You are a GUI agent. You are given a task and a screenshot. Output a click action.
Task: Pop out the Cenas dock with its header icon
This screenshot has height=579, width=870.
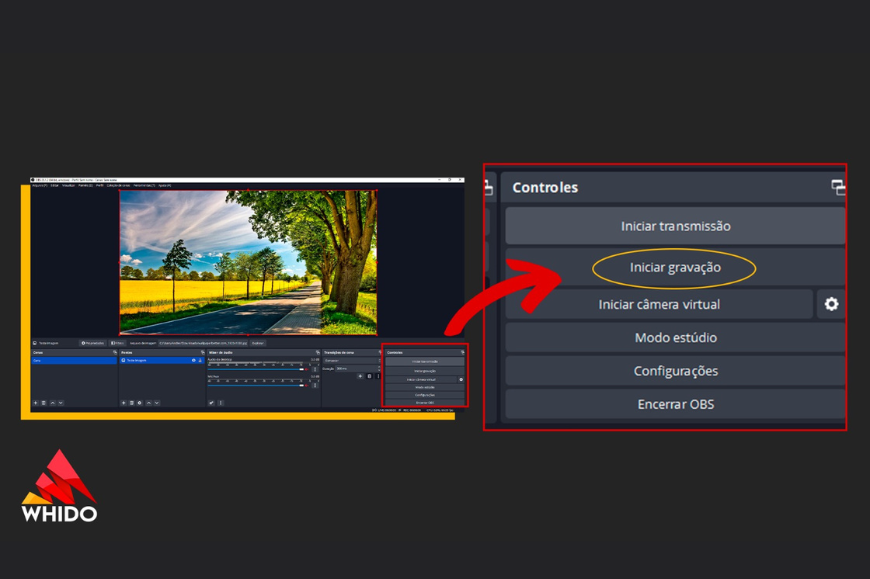pyautogui.click(x=115, y=352)
